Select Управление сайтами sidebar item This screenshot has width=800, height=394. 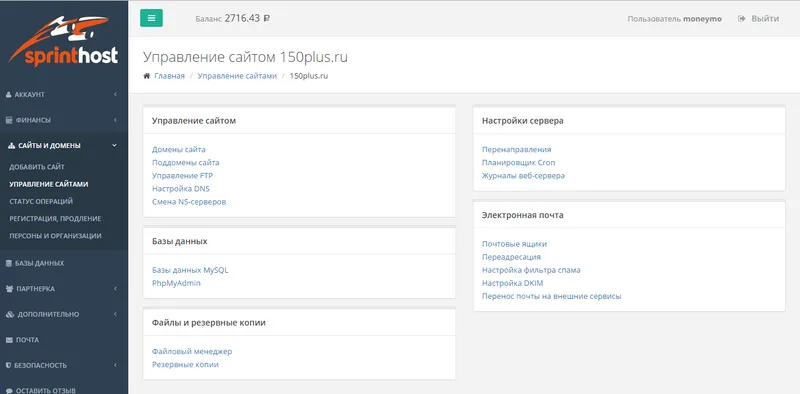pos(48,184)
